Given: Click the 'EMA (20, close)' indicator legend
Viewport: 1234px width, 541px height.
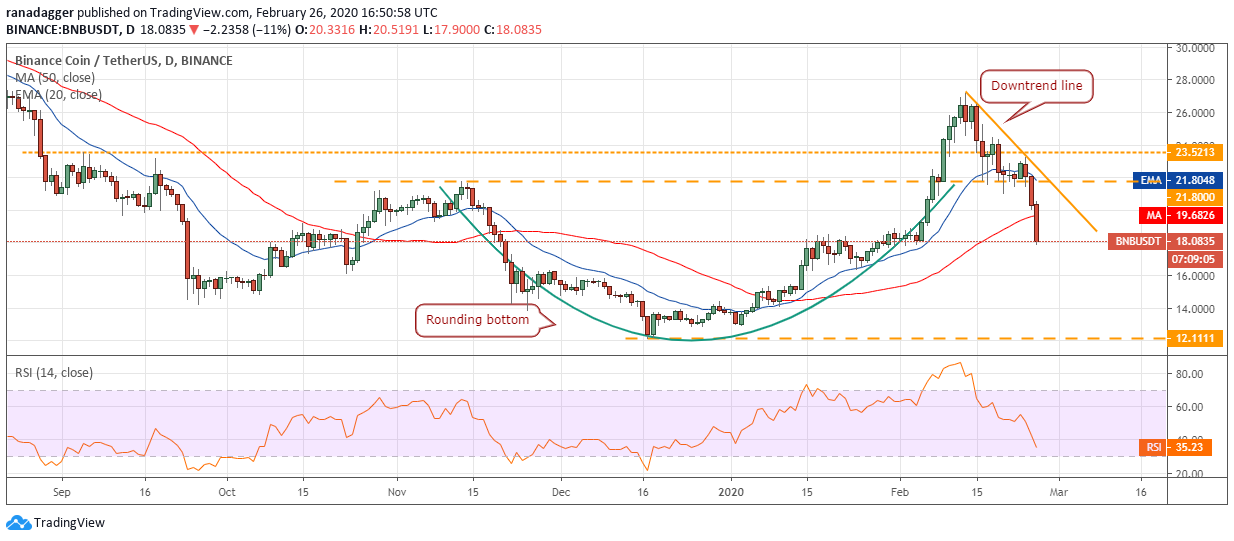Looking at the screenshot, I should click(57, 95).
